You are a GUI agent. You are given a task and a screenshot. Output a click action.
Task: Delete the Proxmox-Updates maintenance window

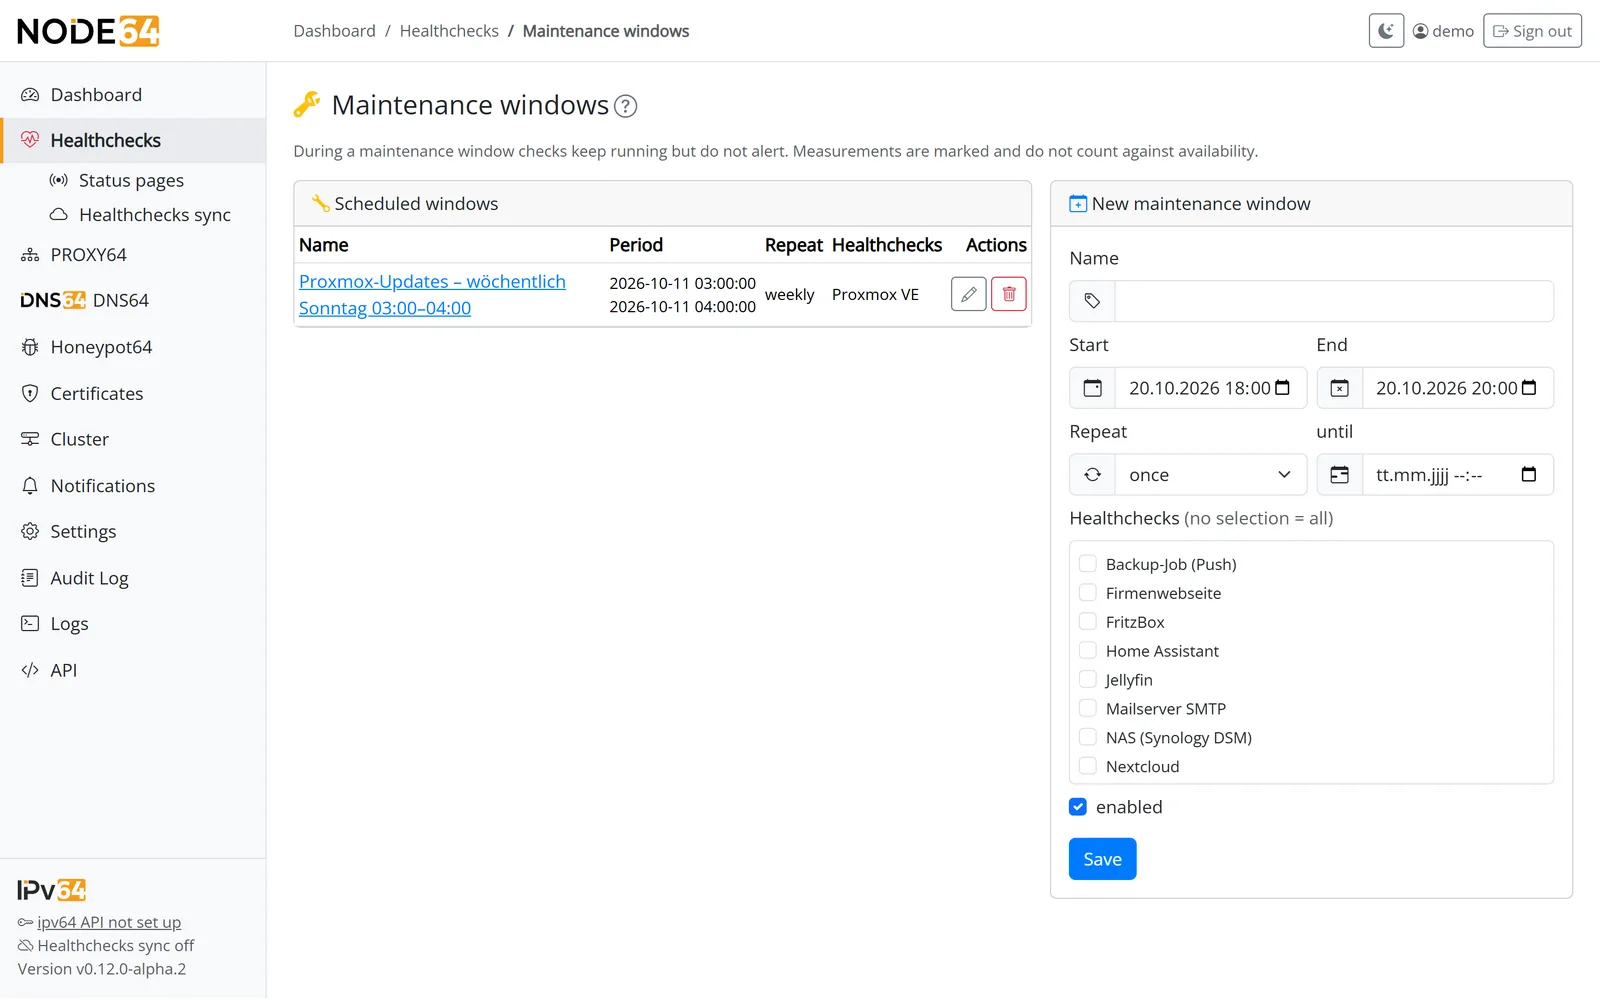(1009, 294)
